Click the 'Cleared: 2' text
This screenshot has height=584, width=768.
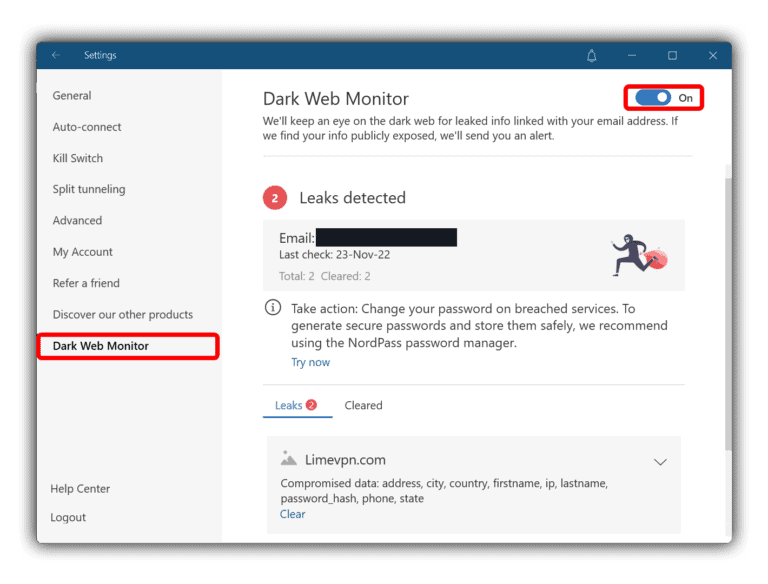345,276
